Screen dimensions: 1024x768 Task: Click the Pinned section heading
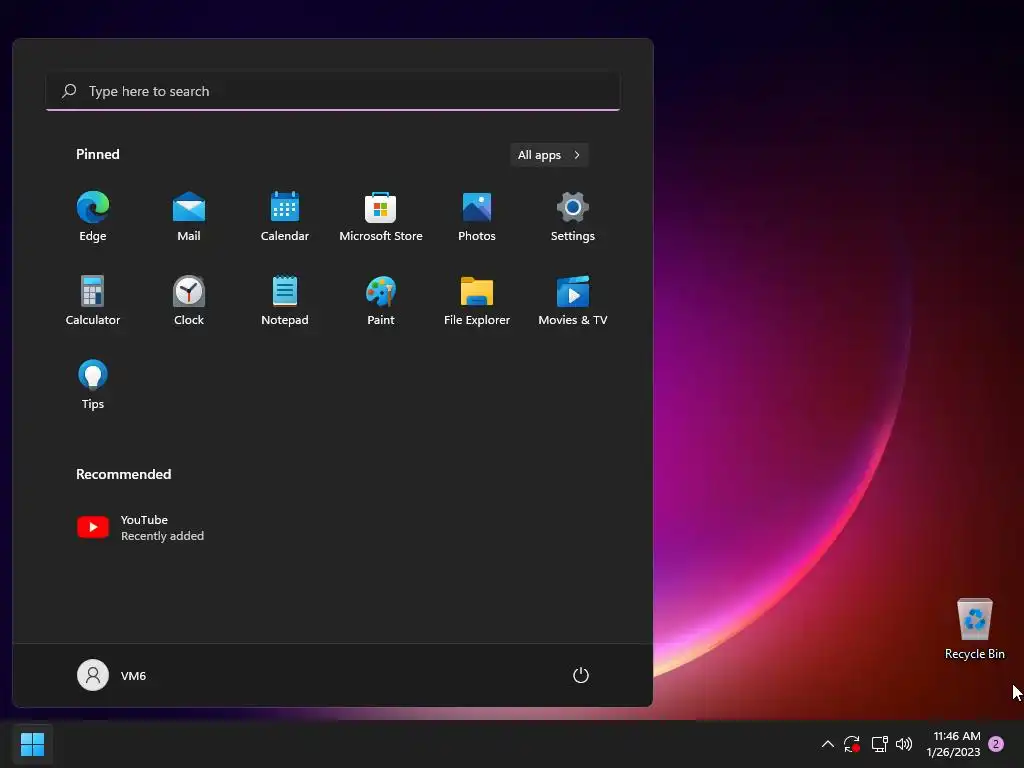click(x=98, y=154)
